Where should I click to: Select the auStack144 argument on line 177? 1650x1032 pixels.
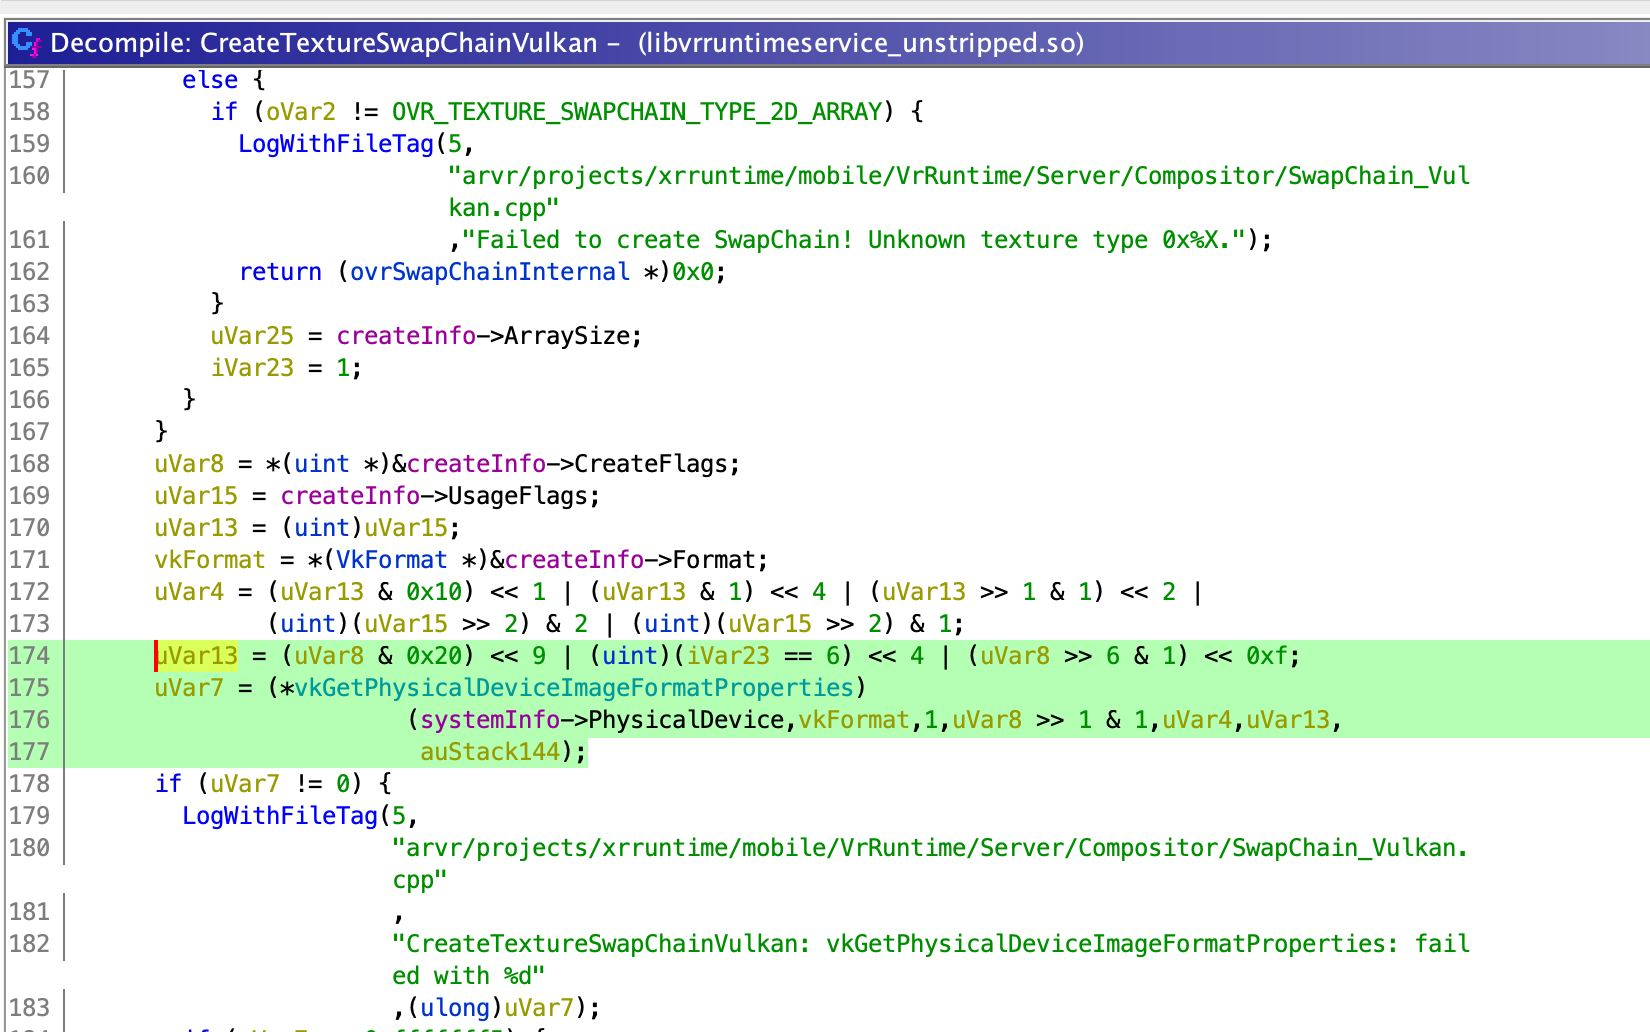(x=490, y=752)
